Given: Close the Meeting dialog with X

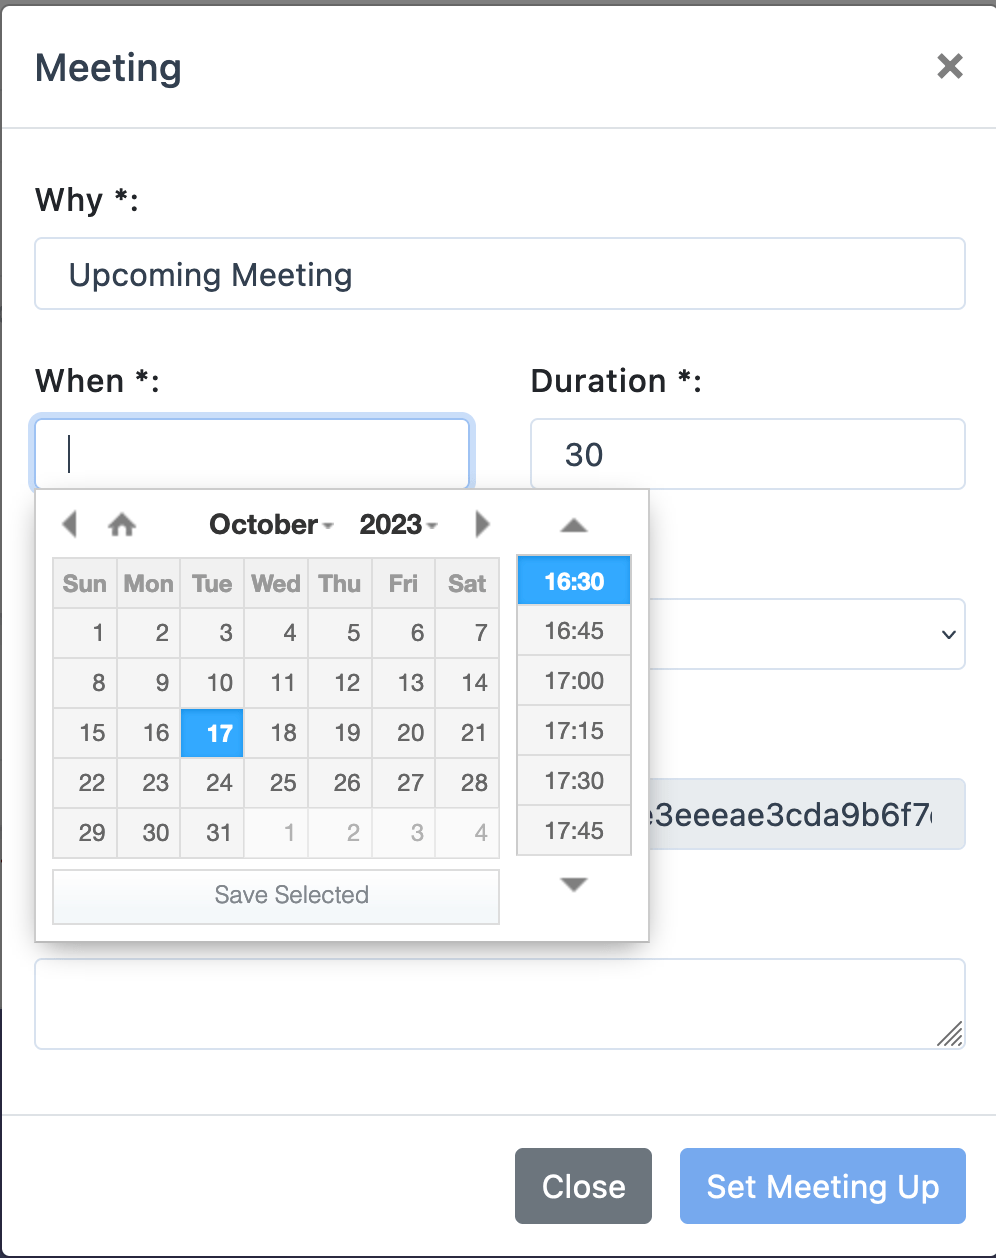Looking at the screenshot, I should (949, 67).
